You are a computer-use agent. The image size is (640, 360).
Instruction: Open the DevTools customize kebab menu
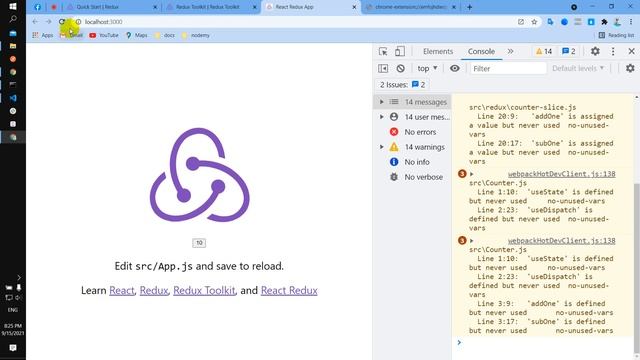click(613, 51)
